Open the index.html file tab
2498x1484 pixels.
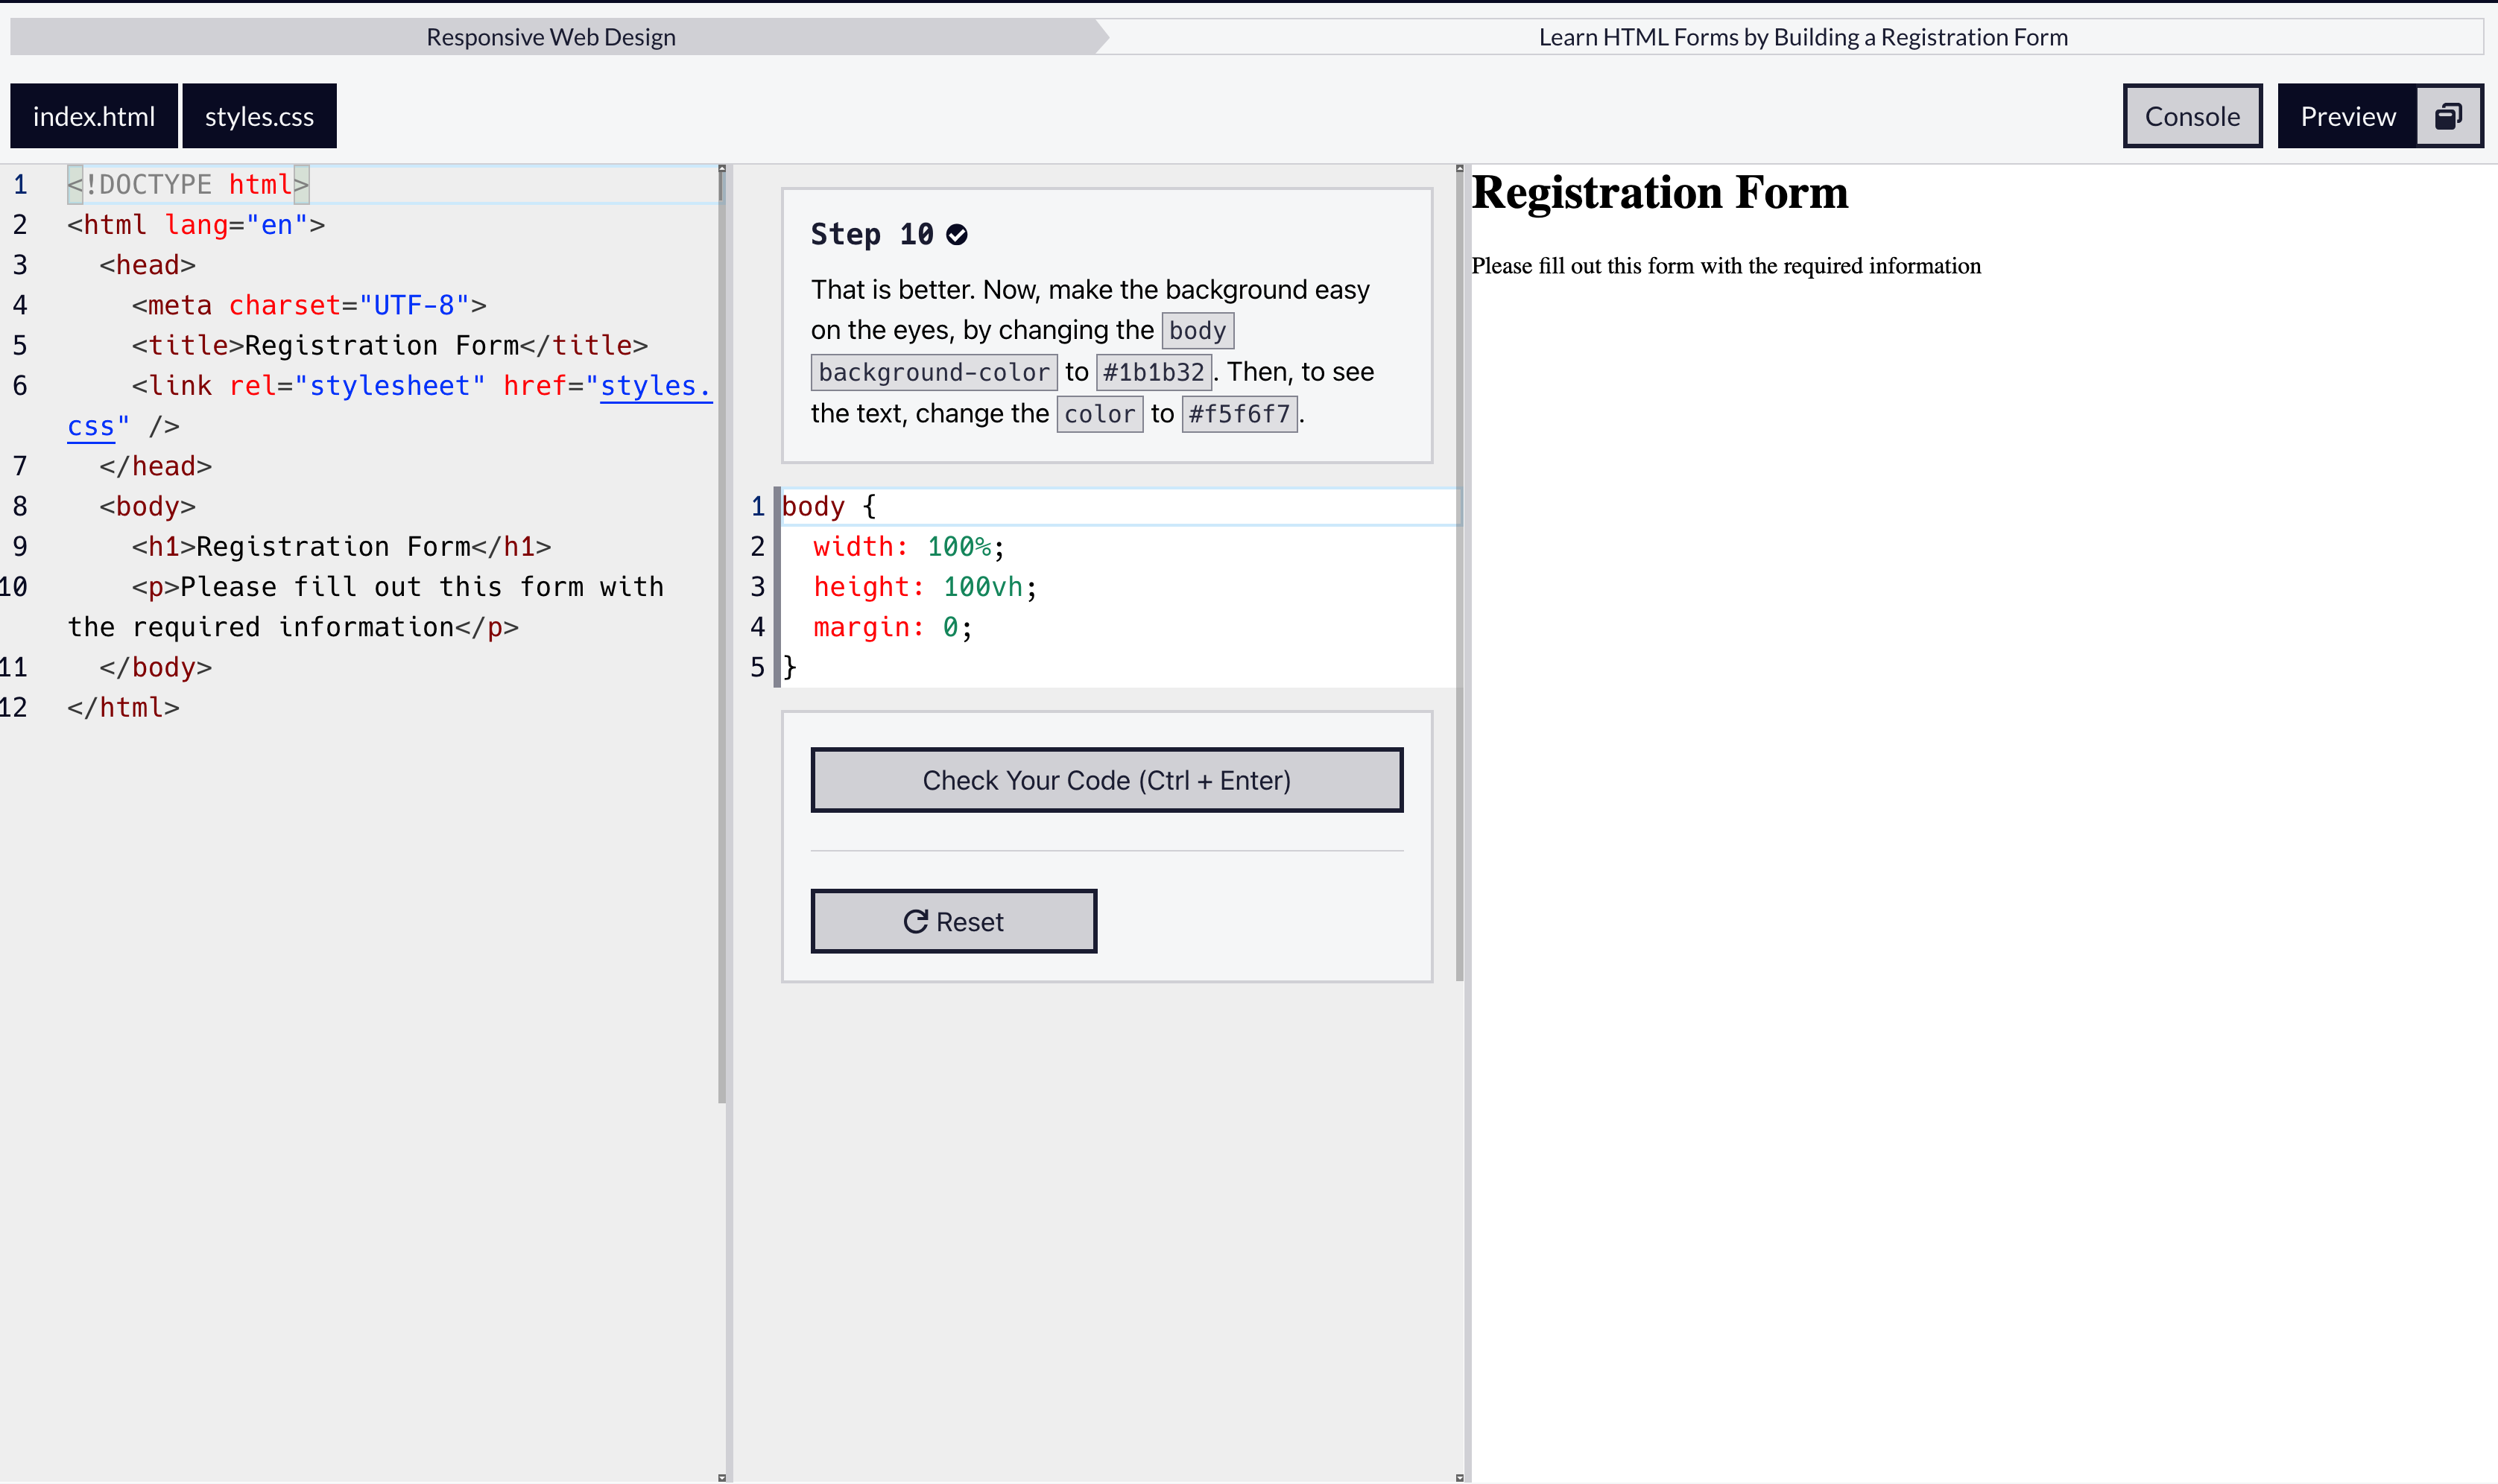[x=94, y=116]
